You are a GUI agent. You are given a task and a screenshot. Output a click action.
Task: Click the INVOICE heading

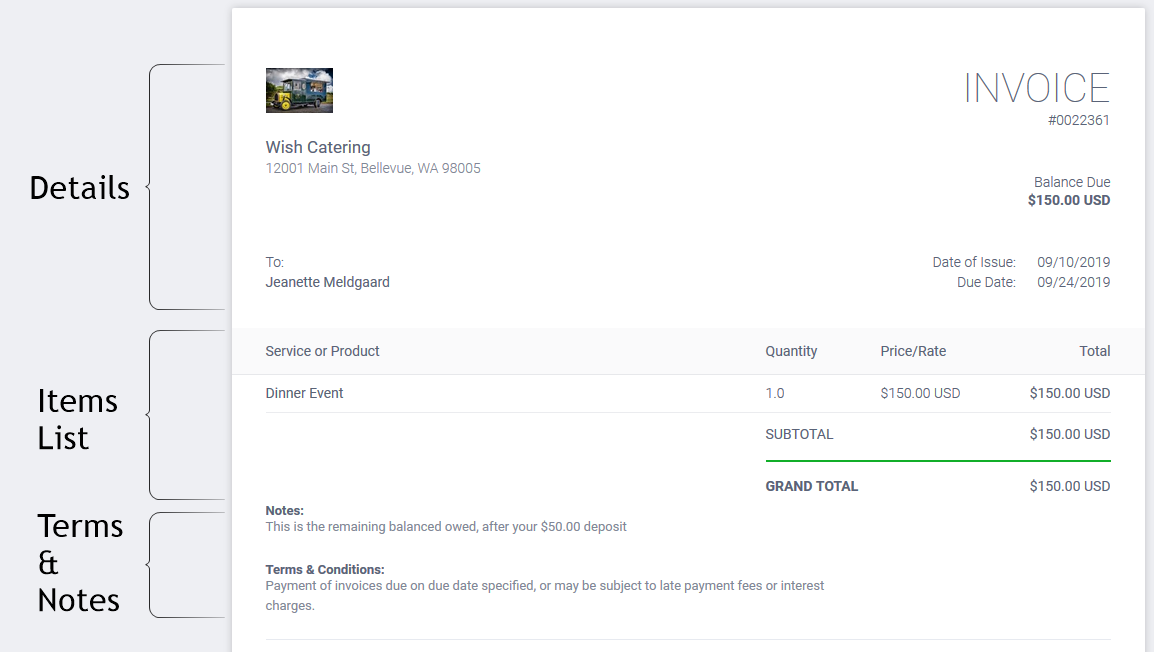(1036, 88)
